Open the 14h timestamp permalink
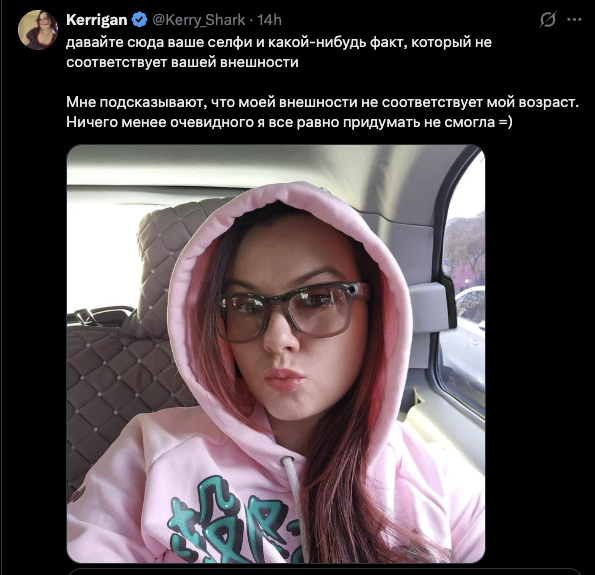 pyautogui.click(x=269, y=20)
